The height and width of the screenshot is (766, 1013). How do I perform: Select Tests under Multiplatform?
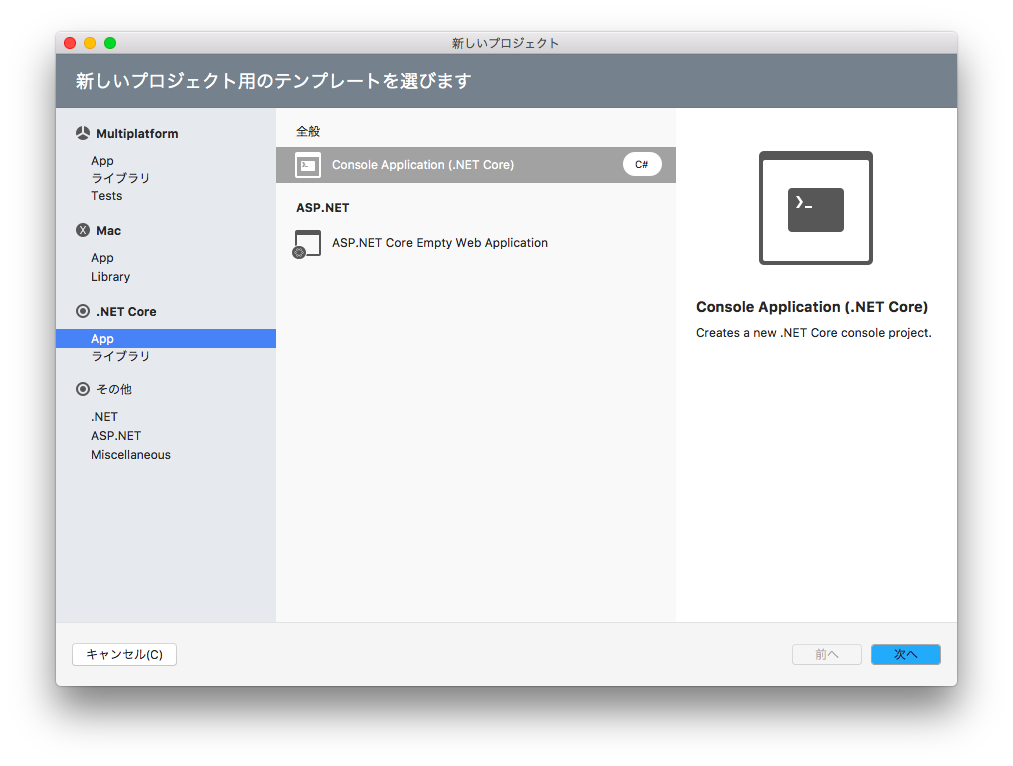pos(107,196)
